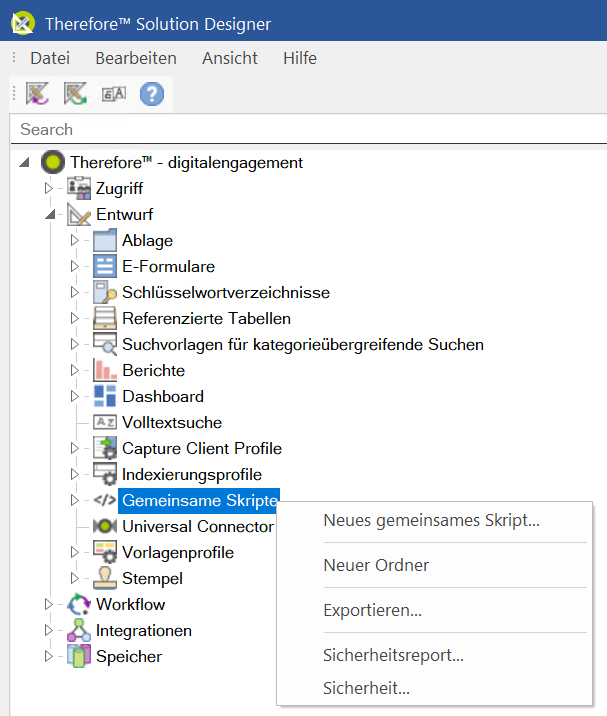Expand the Suchvorlagen node arrow
The height and width of the screenshot is (716, 607).
coord(75,344)
